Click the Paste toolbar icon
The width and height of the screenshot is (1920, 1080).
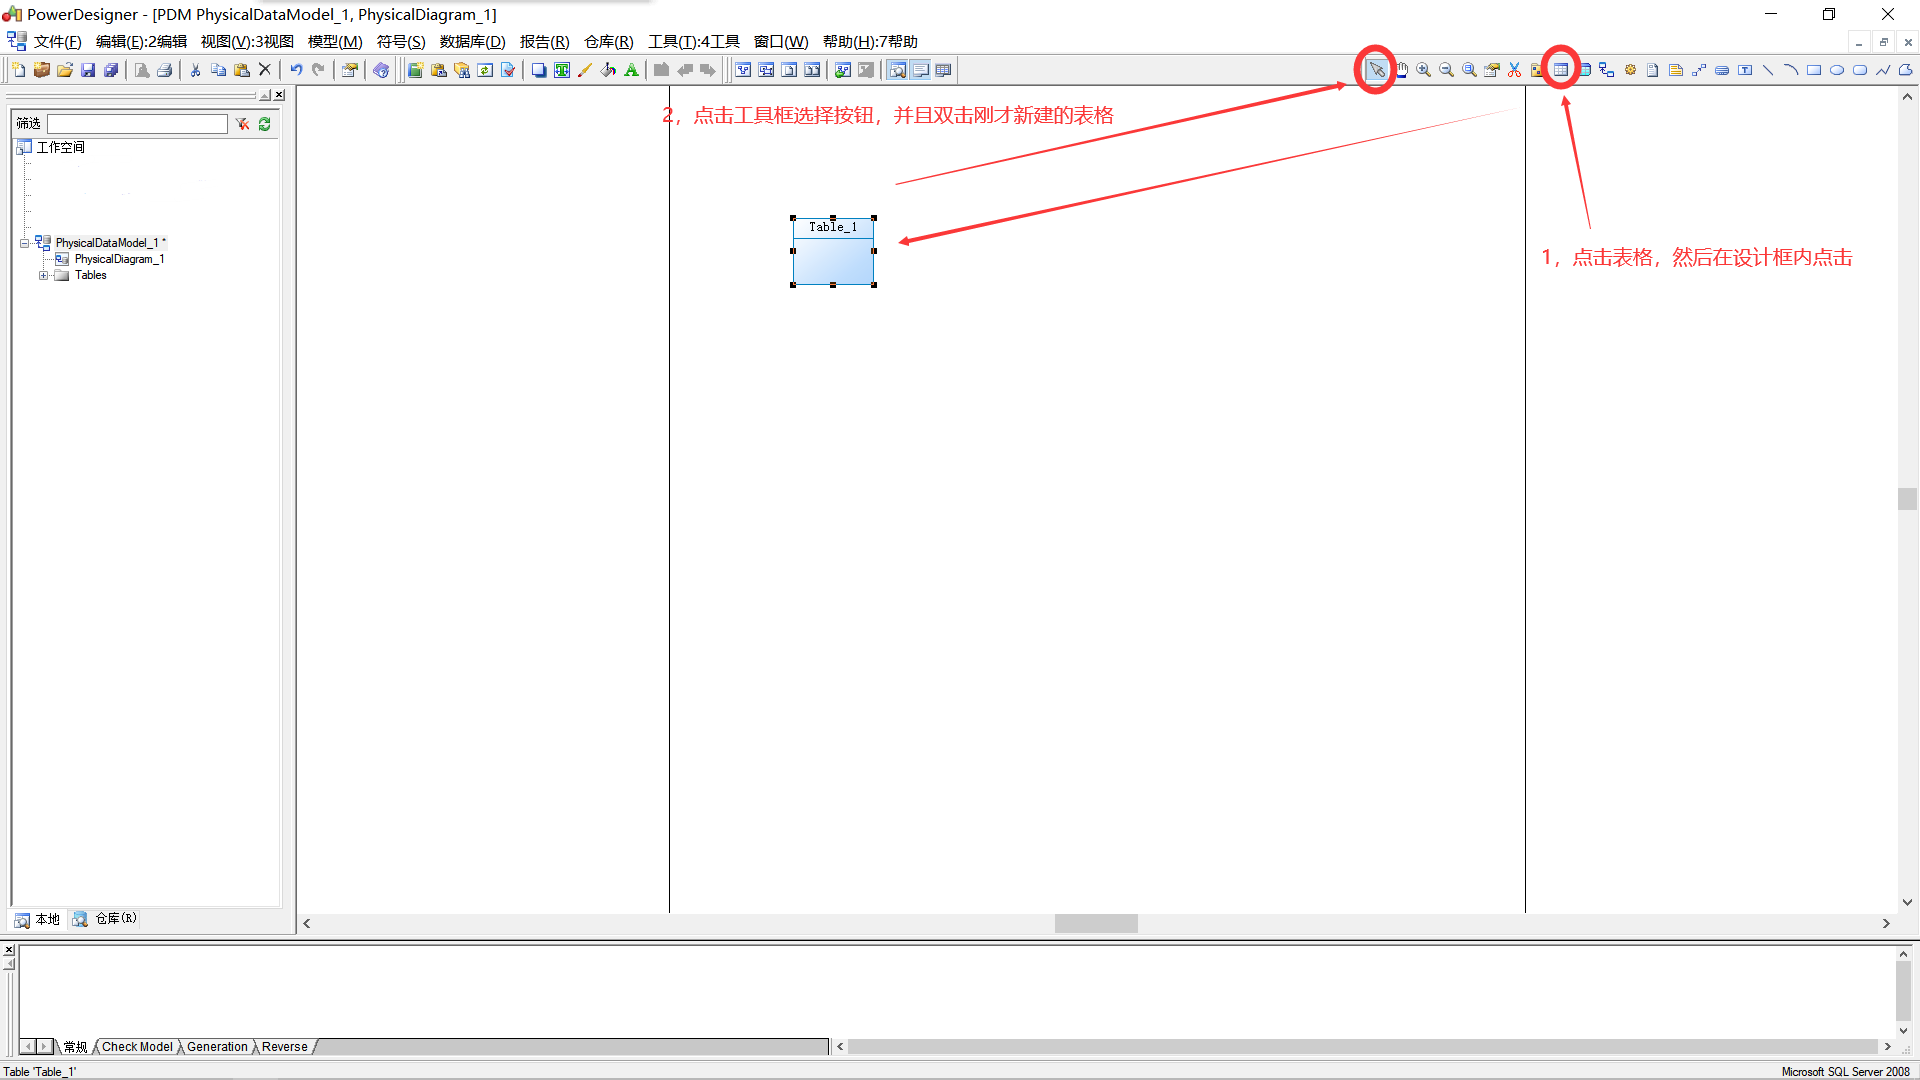tap(242, 70)
